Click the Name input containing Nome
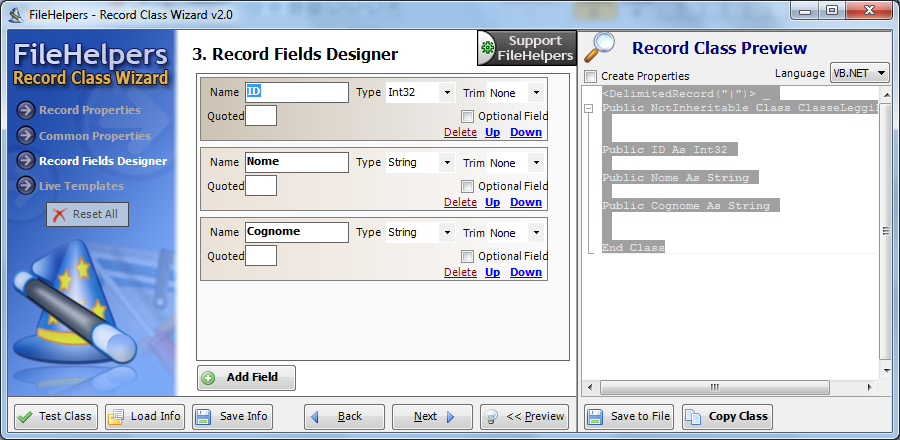The image size is (900, 440). (x=297, y=162)
